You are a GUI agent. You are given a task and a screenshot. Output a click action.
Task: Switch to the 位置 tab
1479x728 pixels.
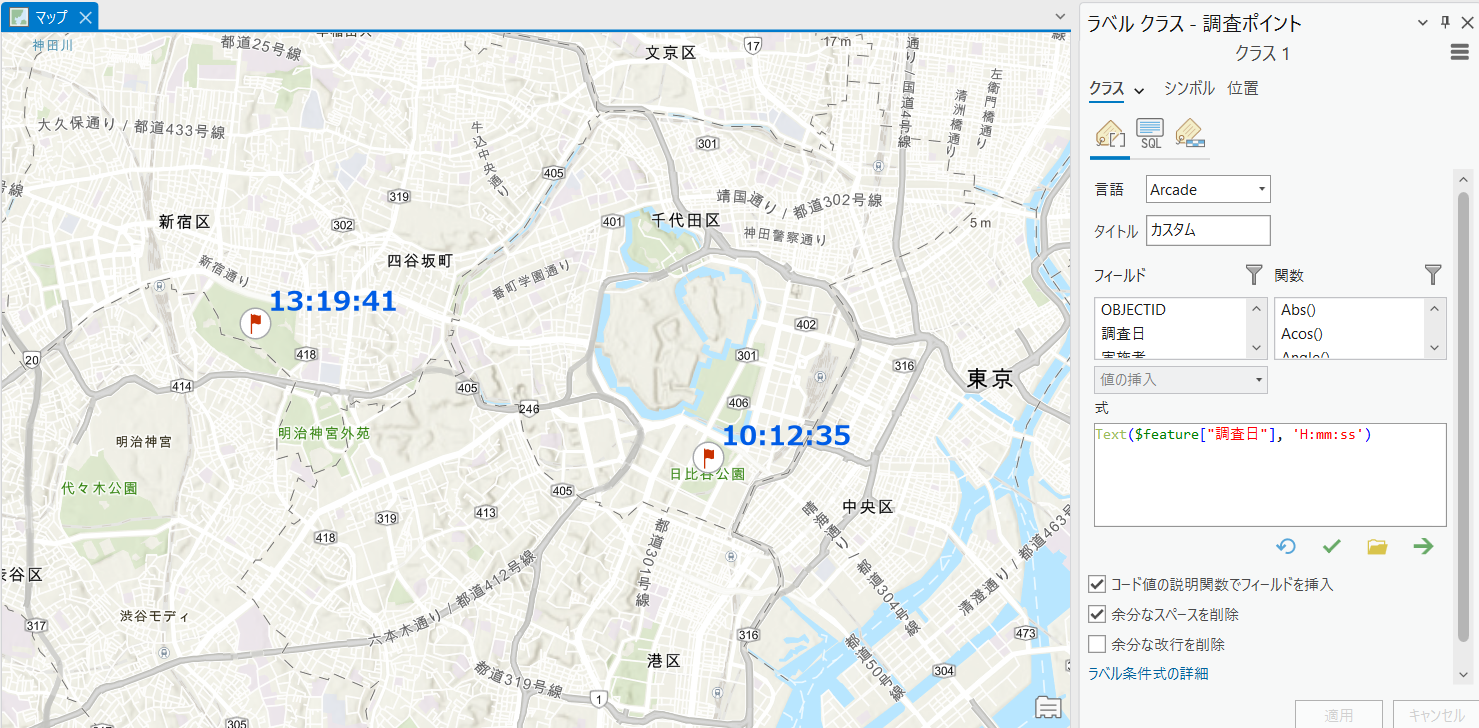[1243, 88]
